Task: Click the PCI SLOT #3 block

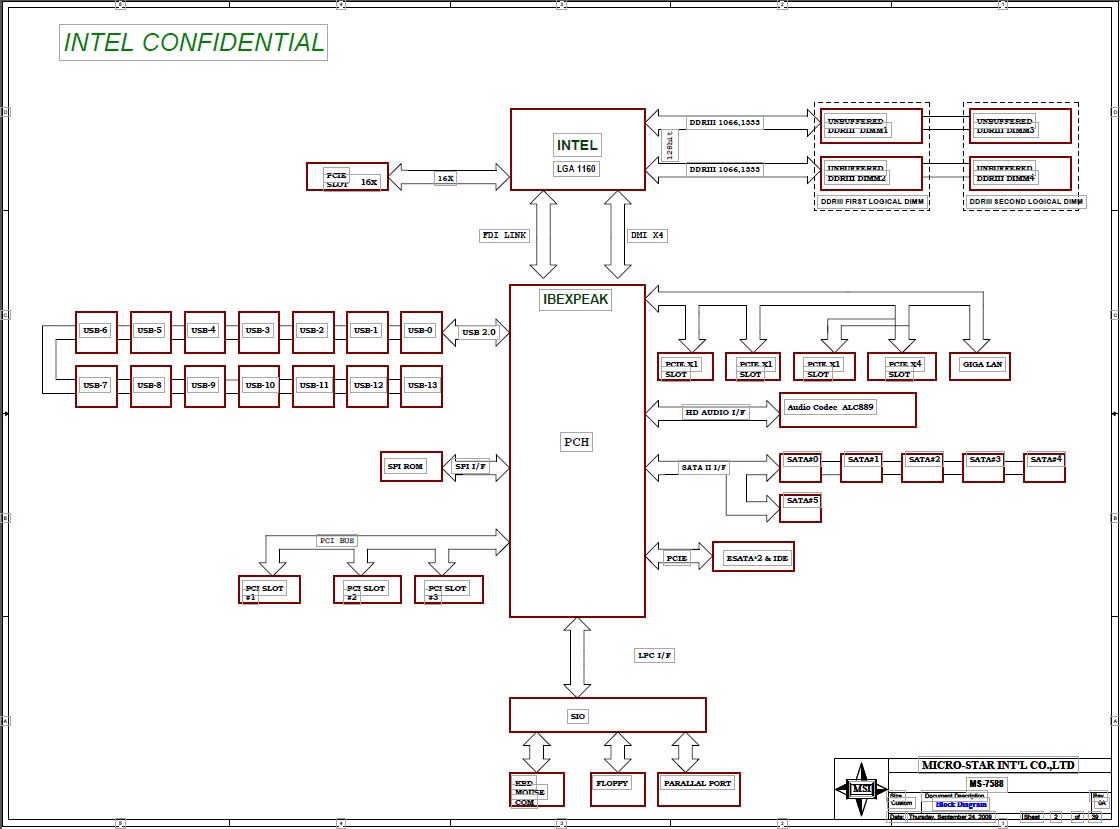Action: pyautogui.click(x=449, y=590)
